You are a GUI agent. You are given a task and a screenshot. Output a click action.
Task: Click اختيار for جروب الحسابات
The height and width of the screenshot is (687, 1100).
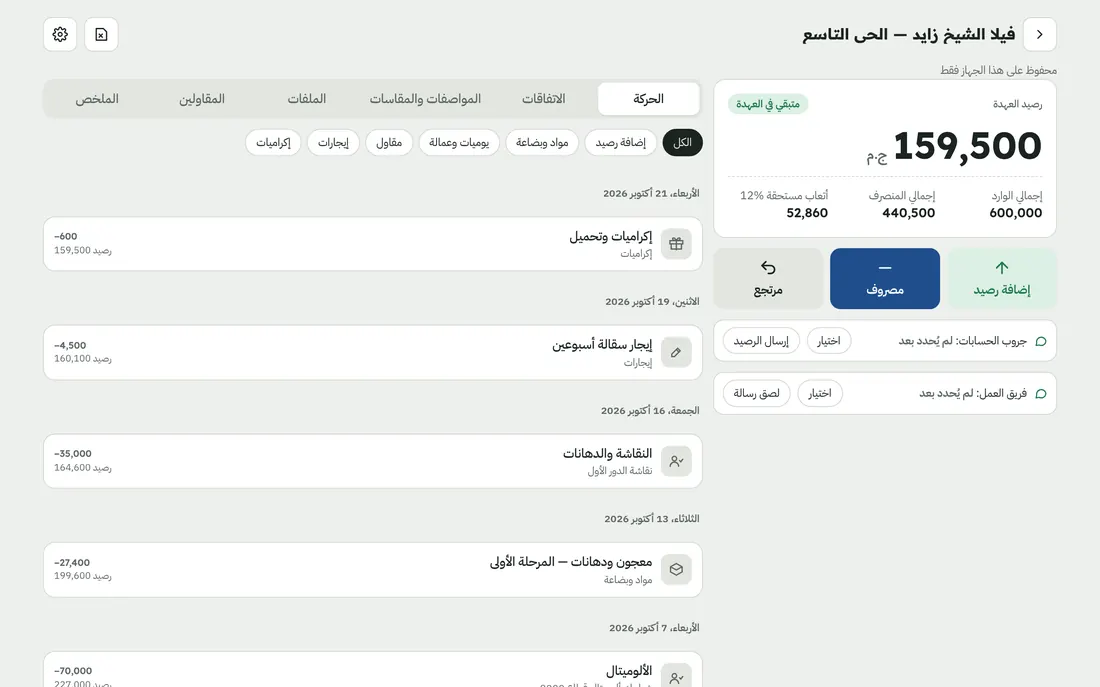pyautogui.click(x=829, y=341)
